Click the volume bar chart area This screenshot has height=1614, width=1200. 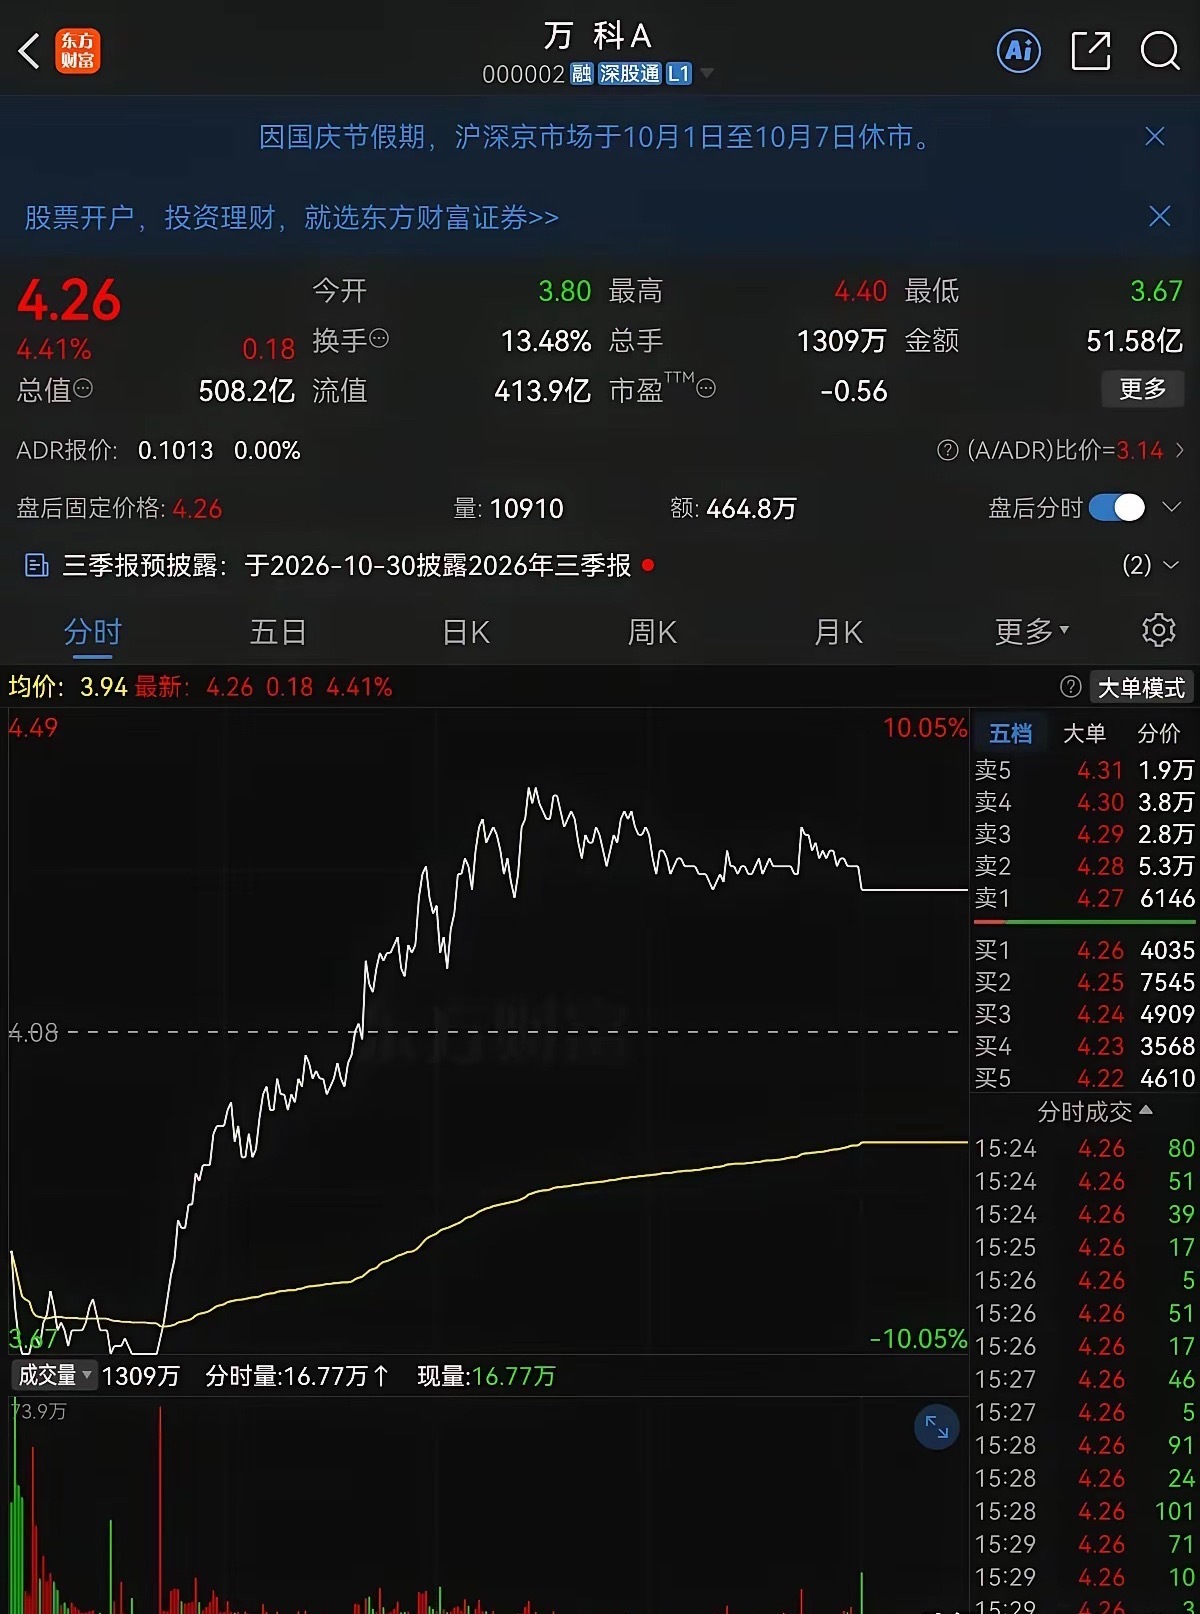pos(488,1505)
